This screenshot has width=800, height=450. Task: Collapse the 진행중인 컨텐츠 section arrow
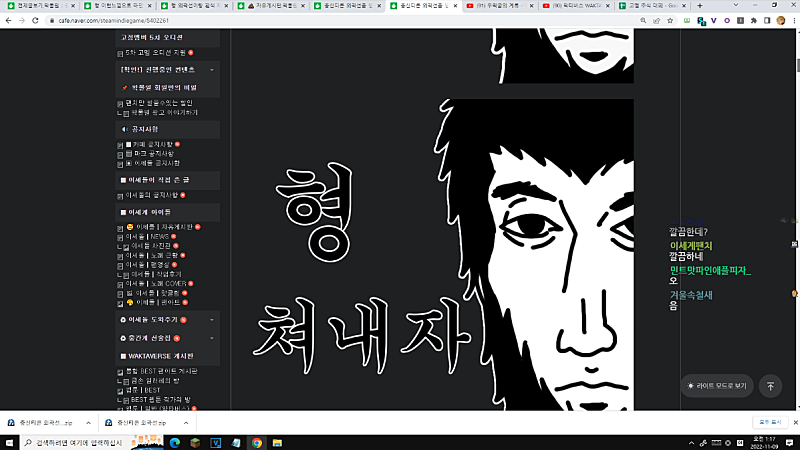click(212, 70)
